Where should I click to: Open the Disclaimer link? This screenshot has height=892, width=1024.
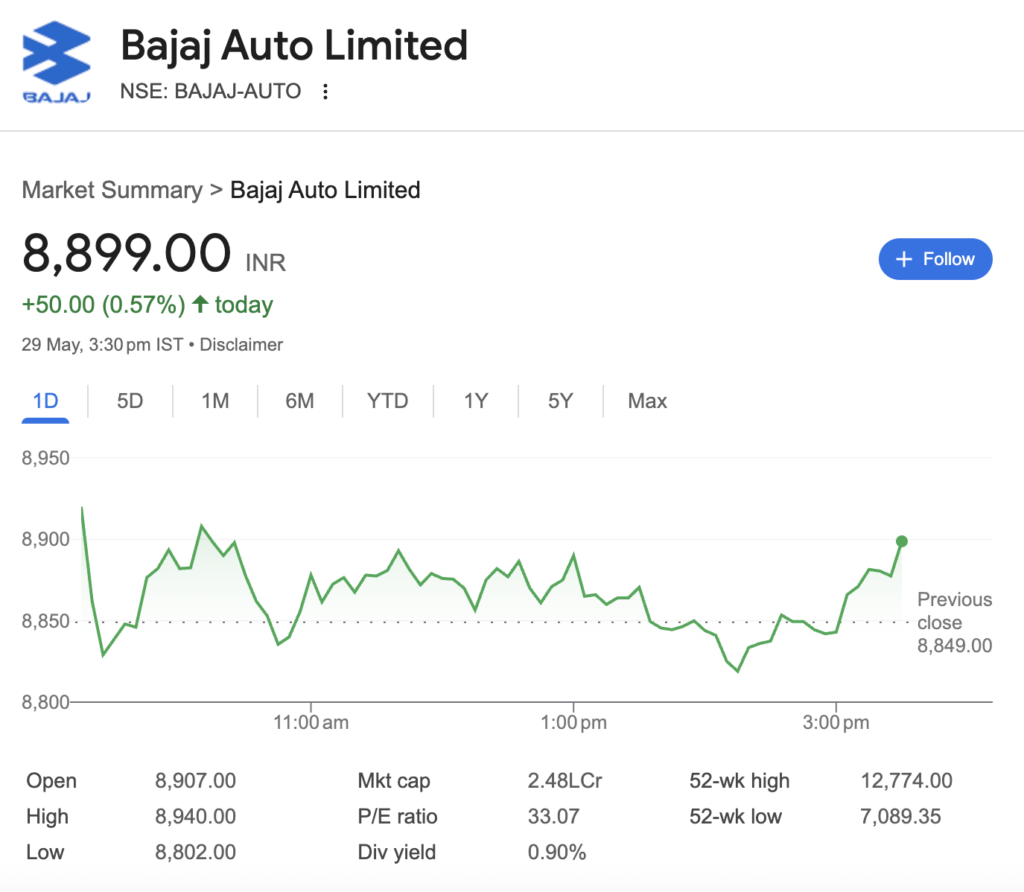pyautogui.click(x=241, y=345)
